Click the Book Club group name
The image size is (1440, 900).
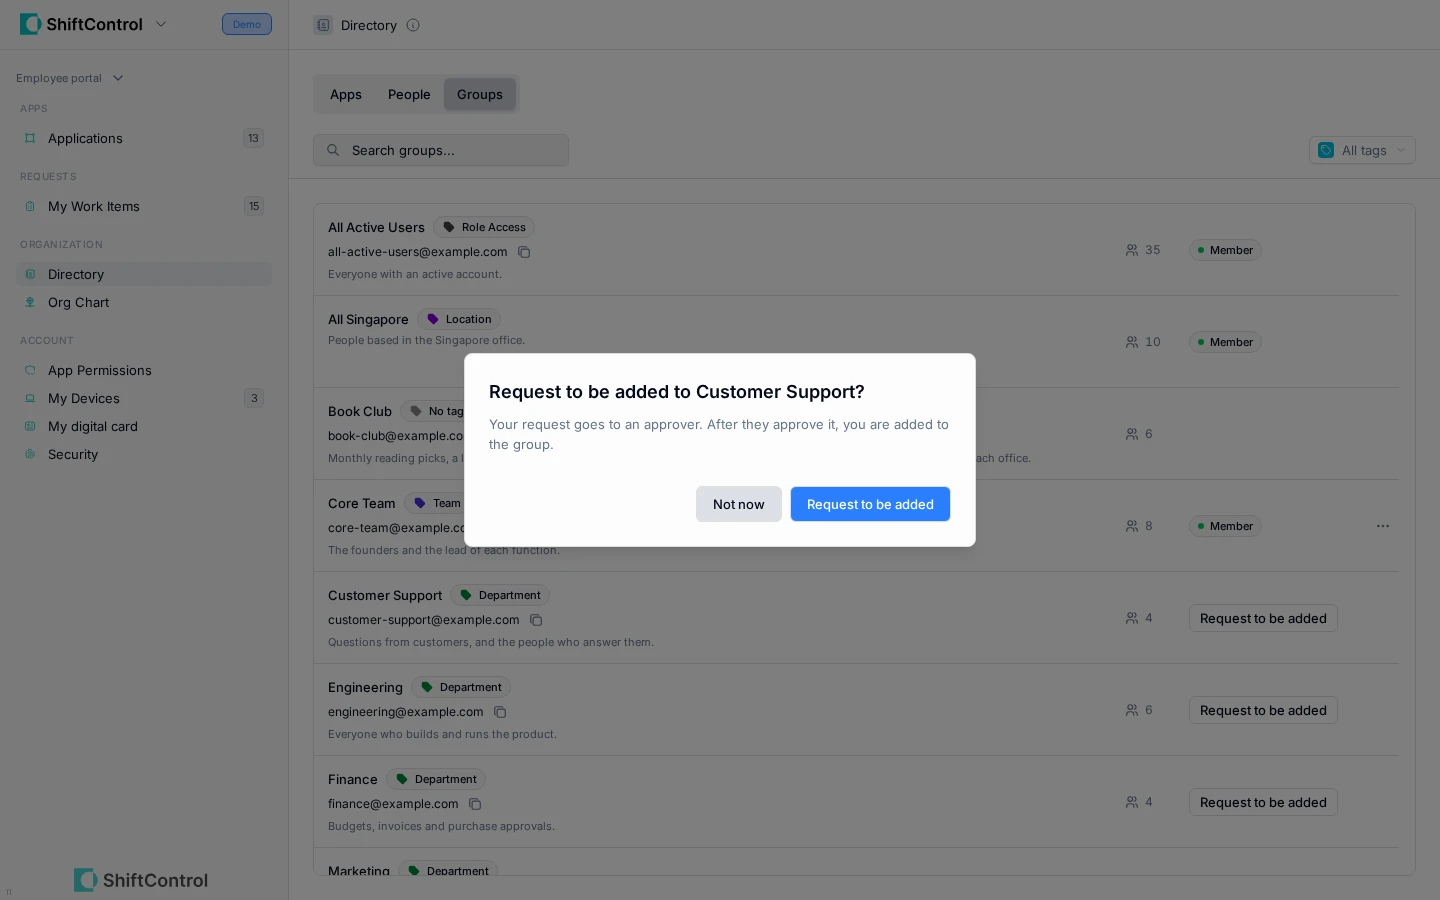[360, 411]
